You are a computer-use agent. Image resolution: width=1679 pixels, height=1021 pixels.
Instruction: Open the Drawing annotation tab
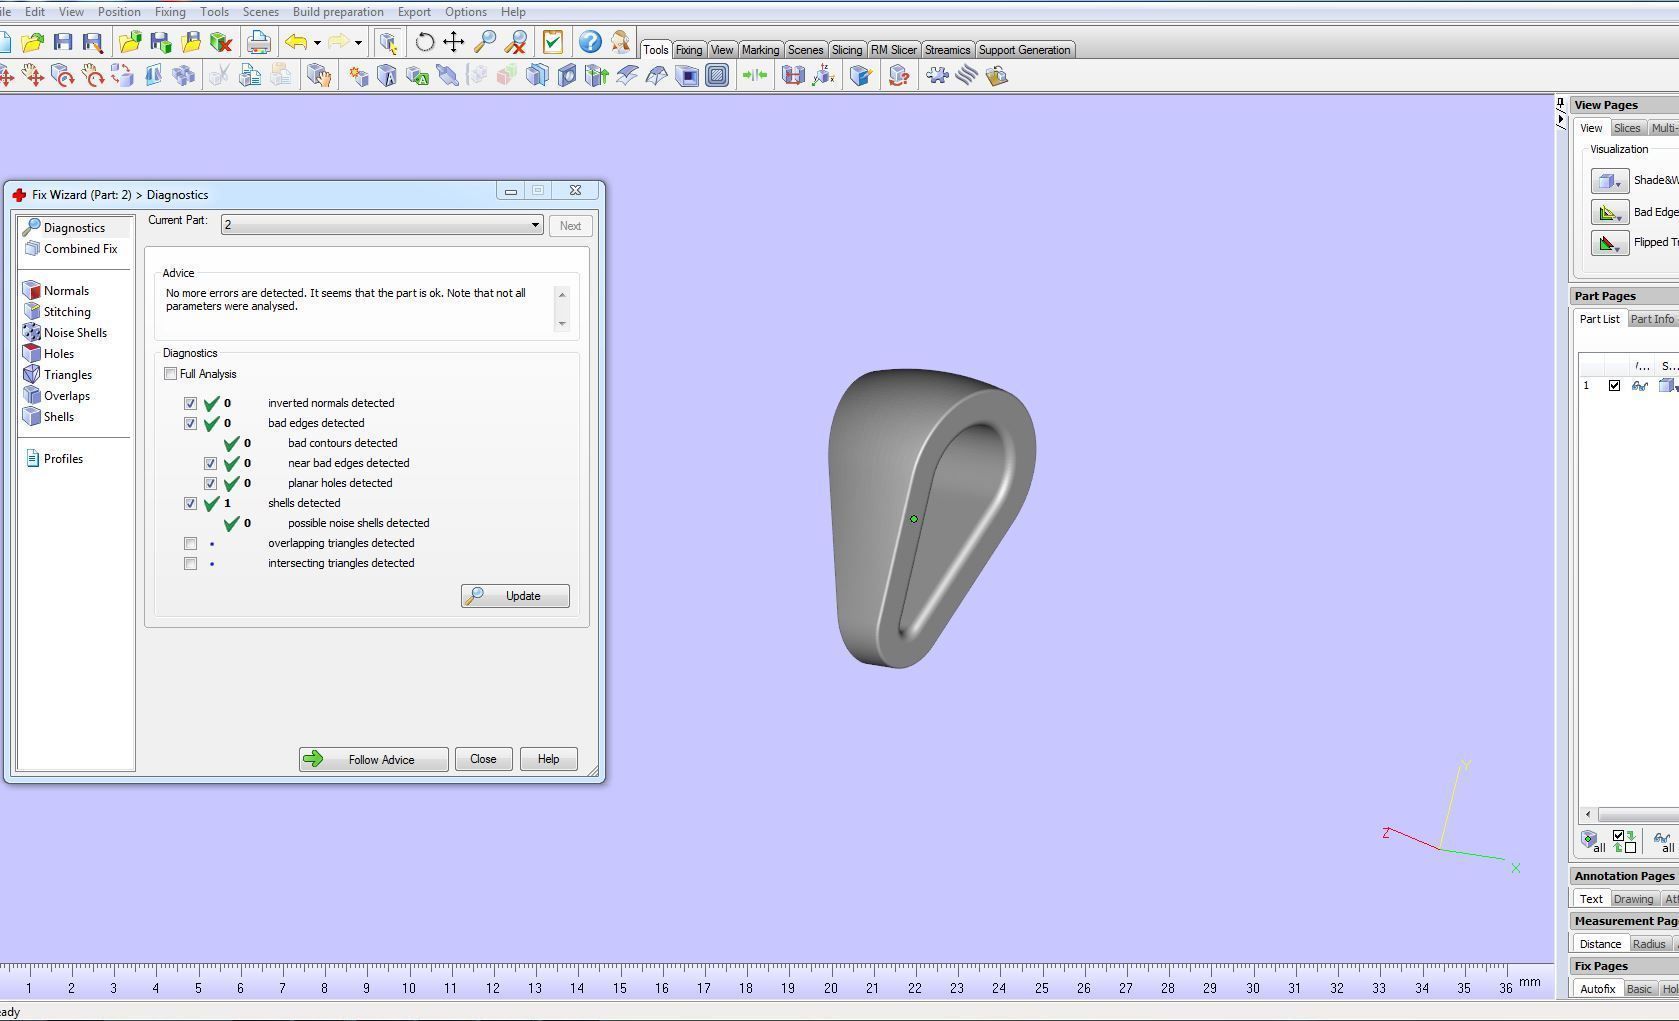(x=1633, y=899)
